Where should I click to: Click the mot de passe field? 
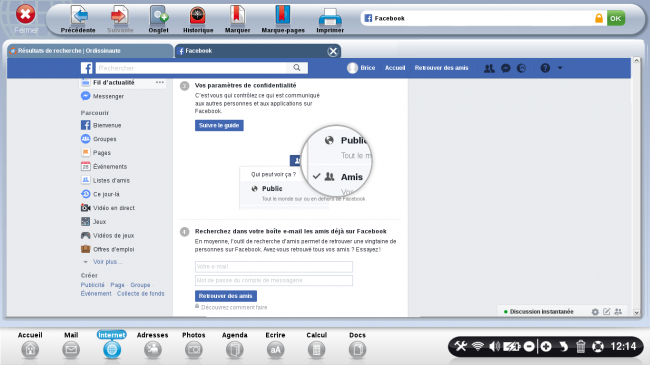coord(274,280)
